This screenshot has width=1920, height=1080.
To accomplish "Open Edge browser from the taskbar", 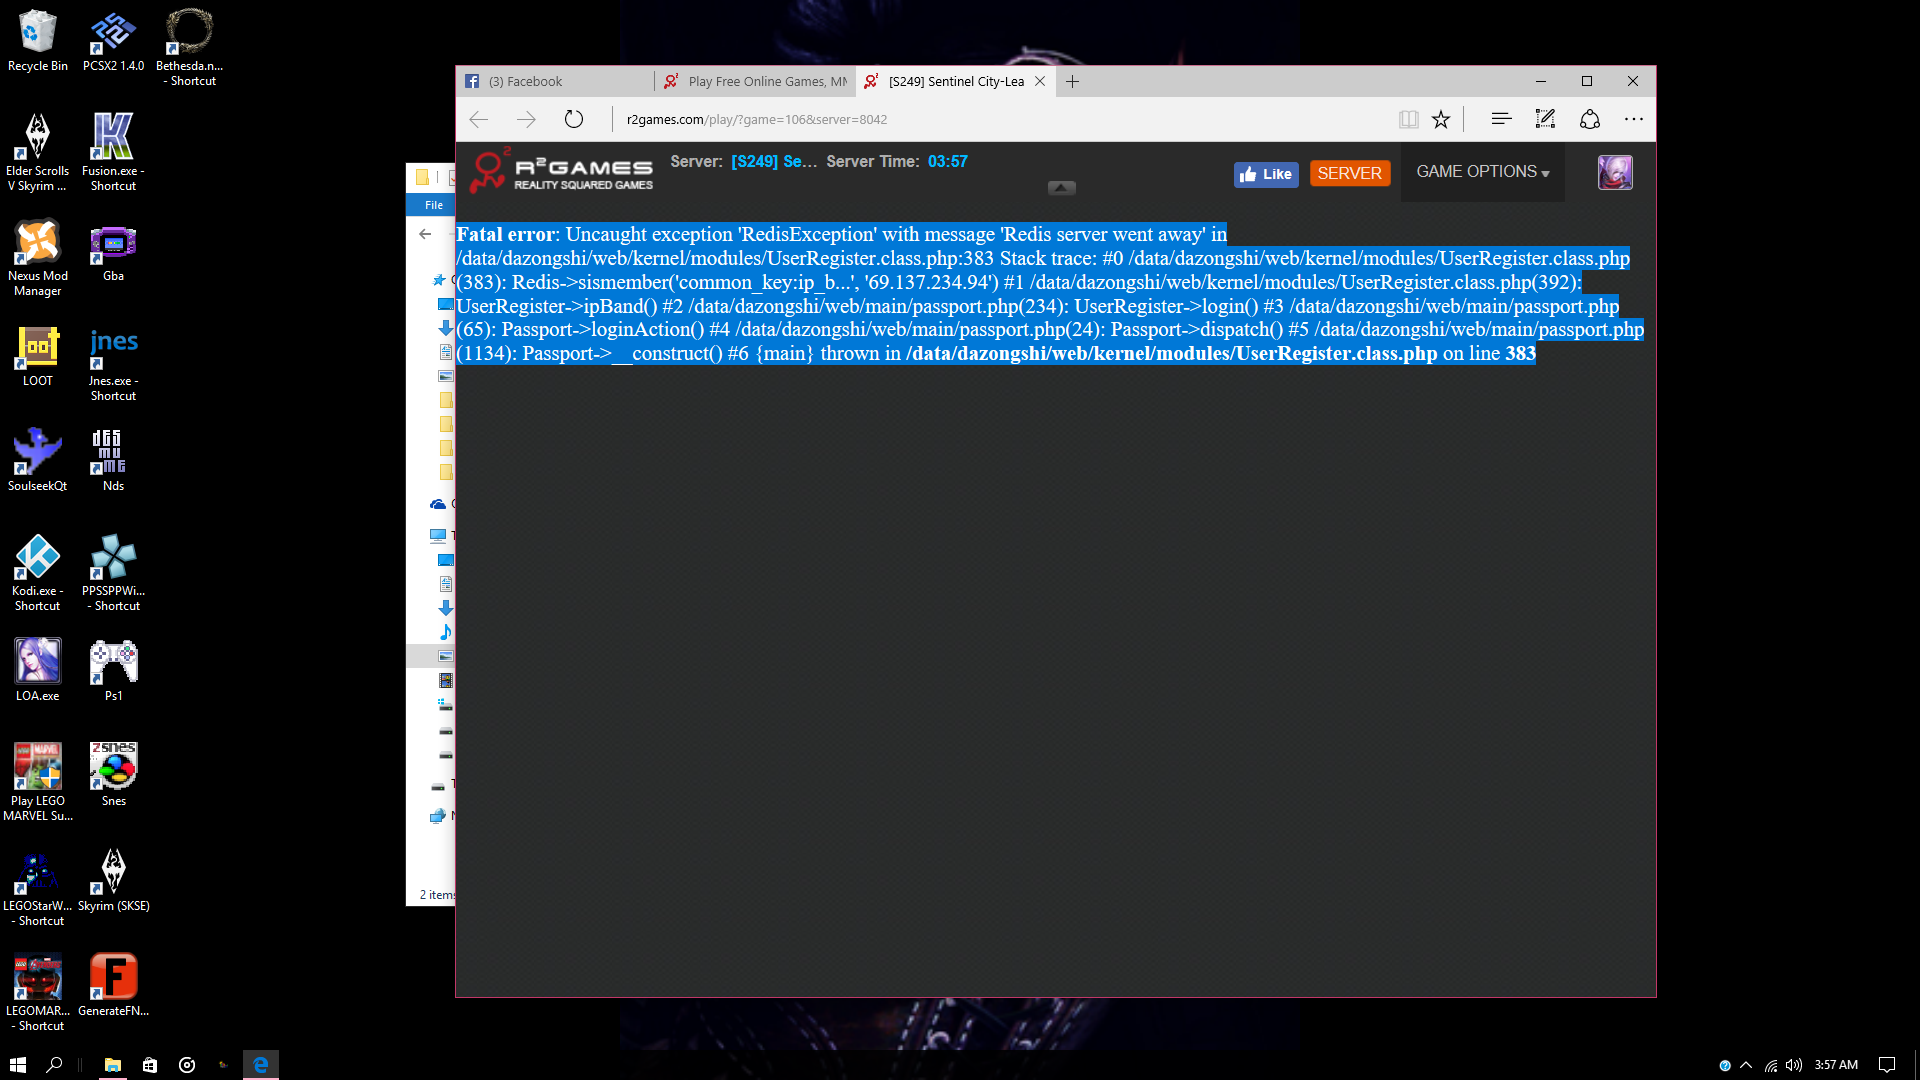I will (x=260, y=1065).
